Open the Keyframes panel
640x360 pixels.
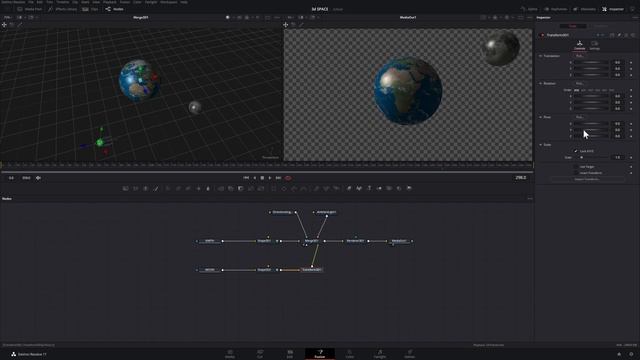pos(556,9)
